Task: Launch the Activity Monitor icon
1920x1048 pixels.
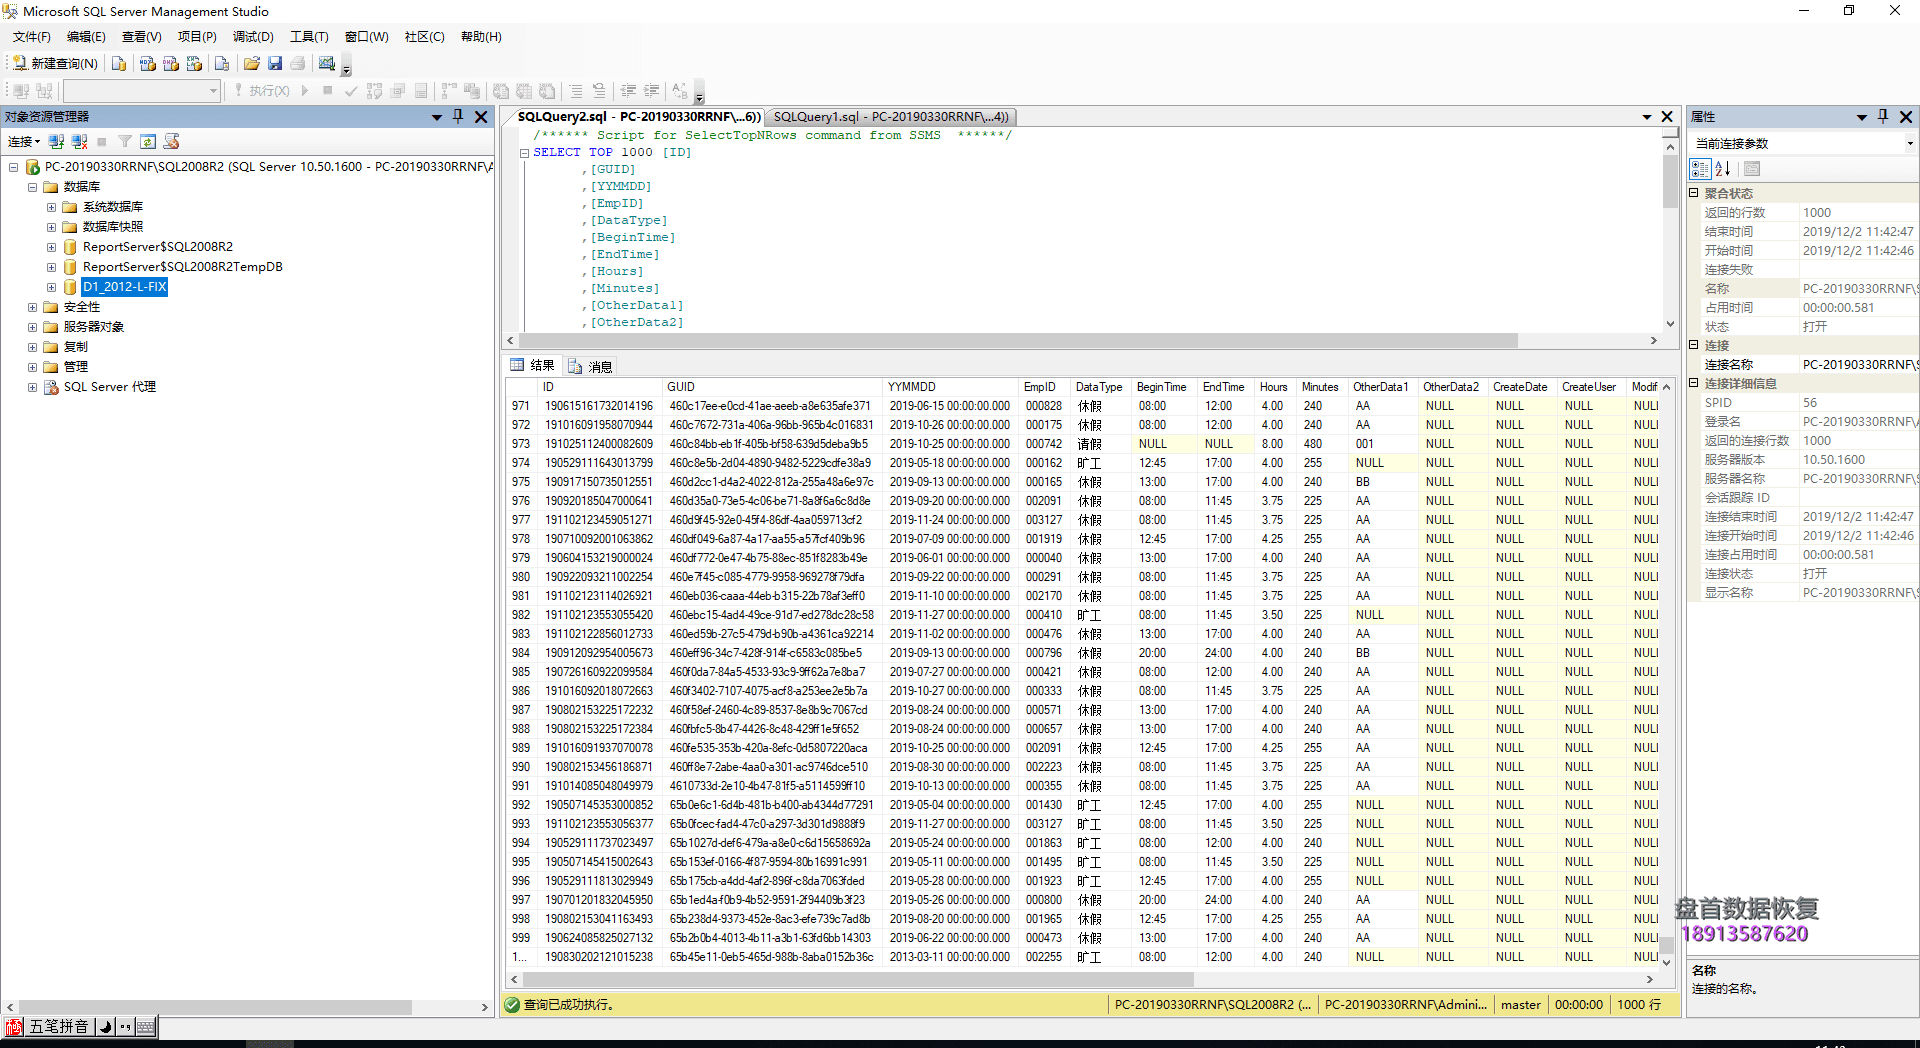Action: tap(327, 64)
